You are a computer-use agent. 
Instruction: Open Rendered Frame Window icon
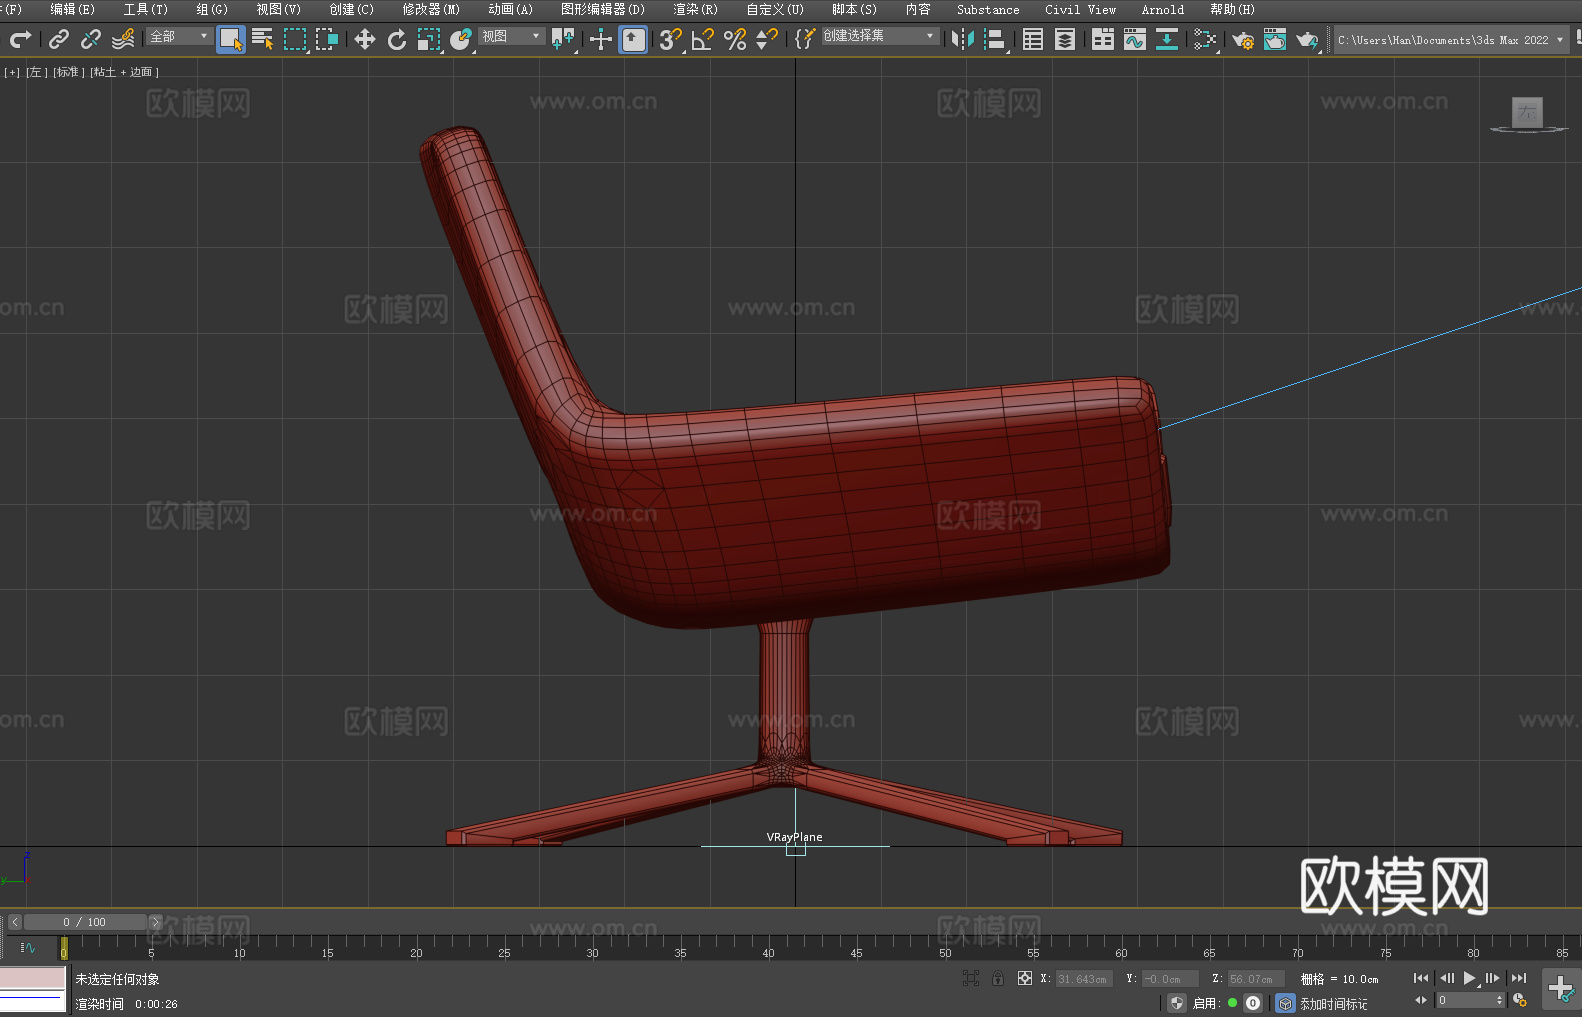[x=1275, y=39]
